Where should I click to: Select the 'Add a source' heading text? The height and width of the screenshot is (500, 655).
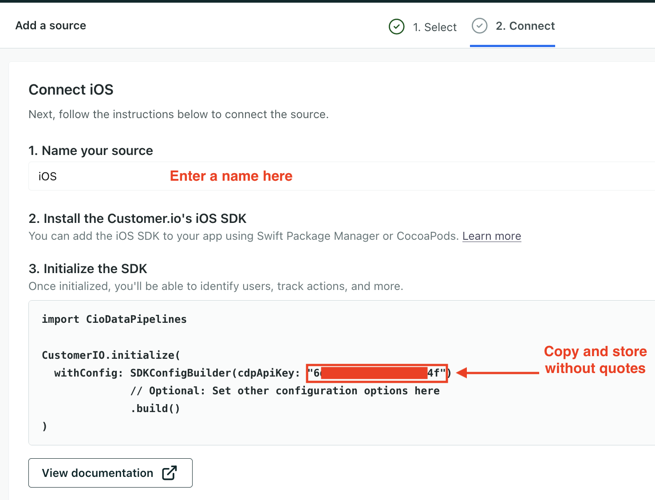(x=51, y=25)
